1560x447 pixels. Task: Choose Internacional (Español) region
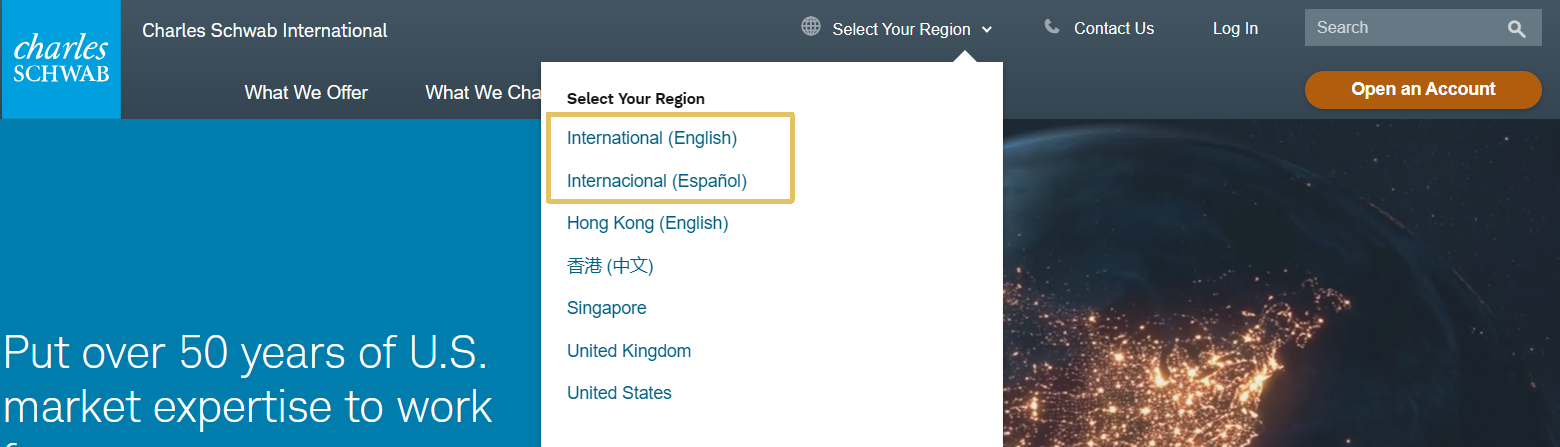657,181
